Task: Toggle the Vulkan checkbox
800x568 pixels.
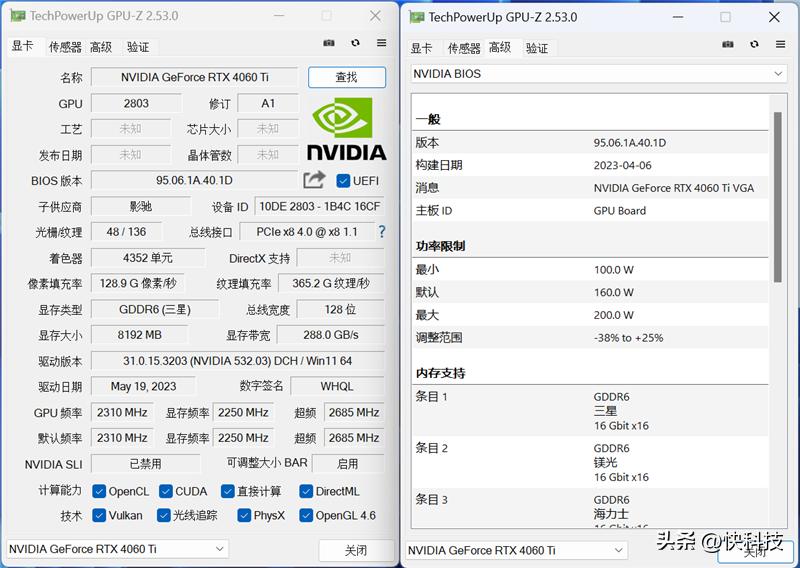Action: pos(99,515)
